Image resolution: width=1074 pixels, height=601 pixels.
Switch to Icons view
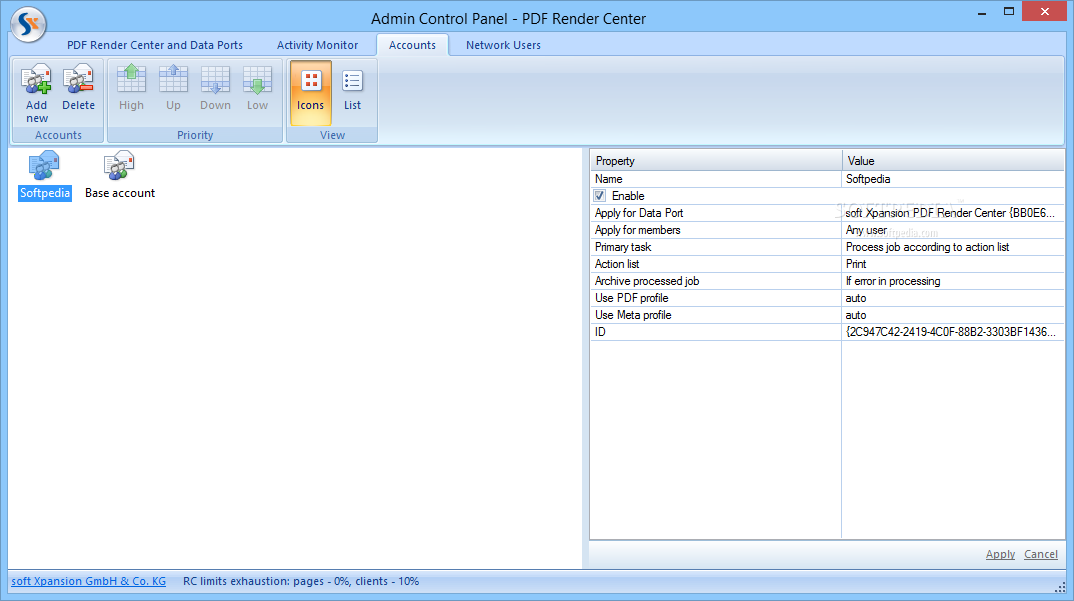pyautogui.click(x=310, y=93)
